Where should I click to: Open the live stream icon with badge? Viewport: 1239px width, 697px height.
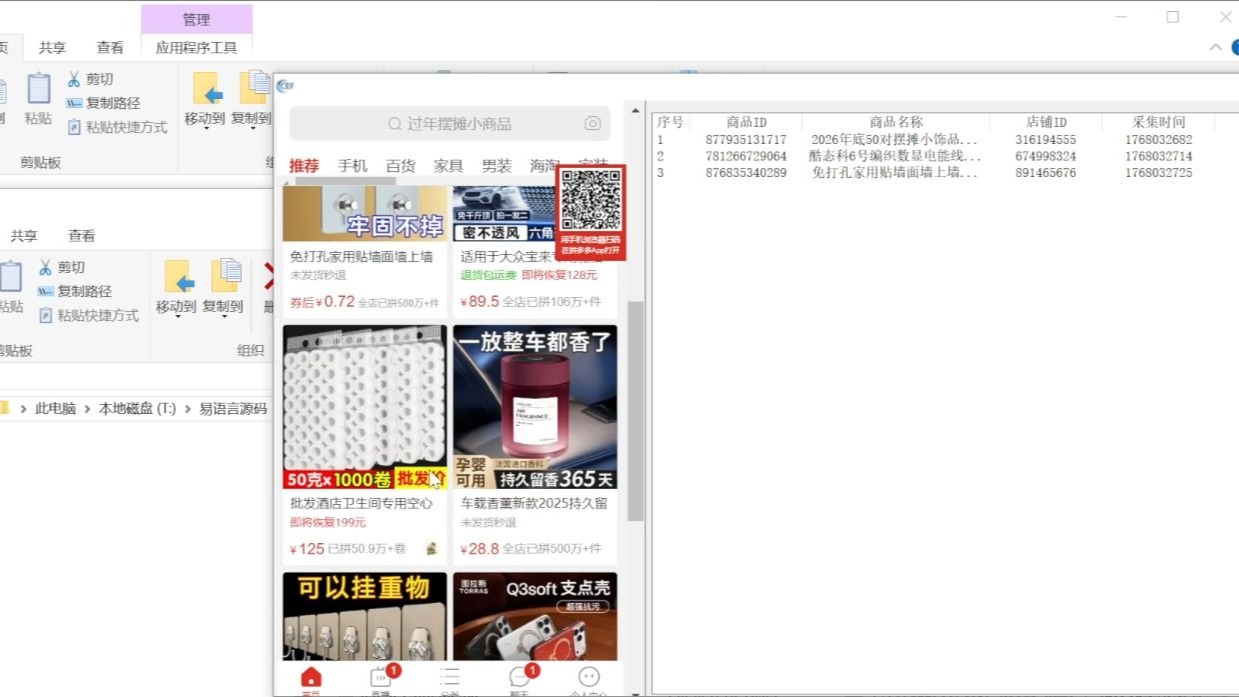pos(381,678)
